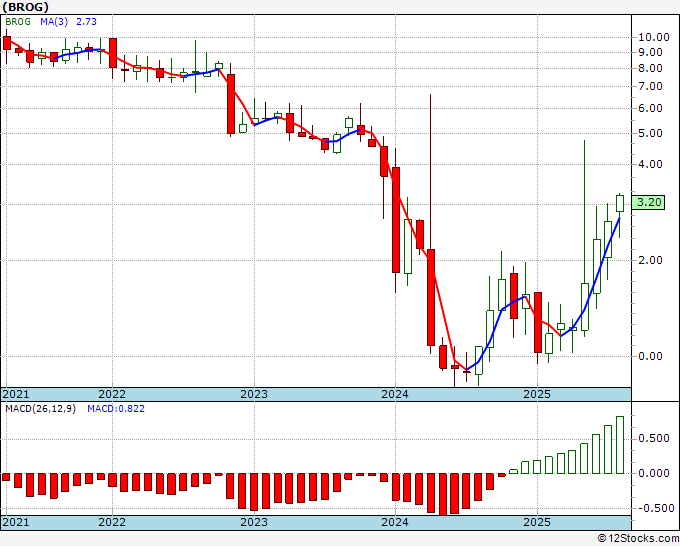Viewport: 680px width, 546px height.
Task: Click 2024 on the price chart timeline
Action: (395, 394)
